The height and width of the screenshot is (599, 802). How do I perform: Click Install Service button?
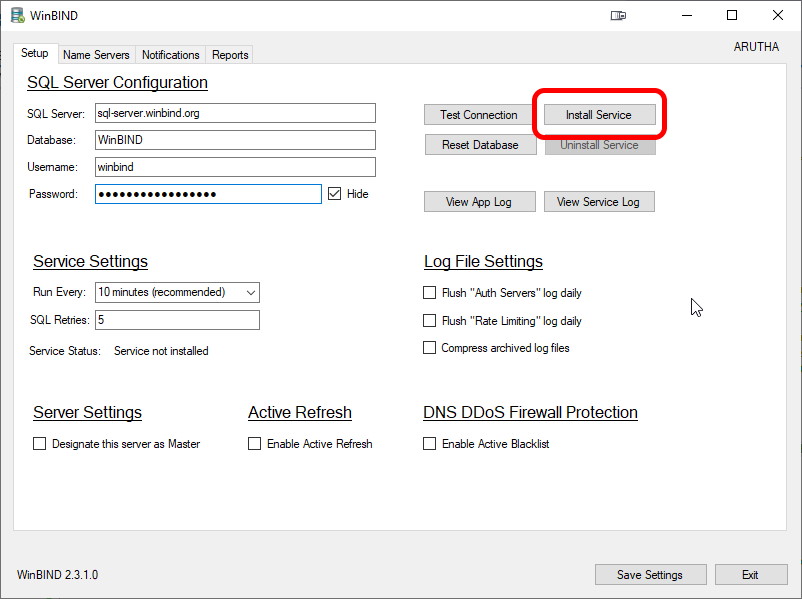599,115
